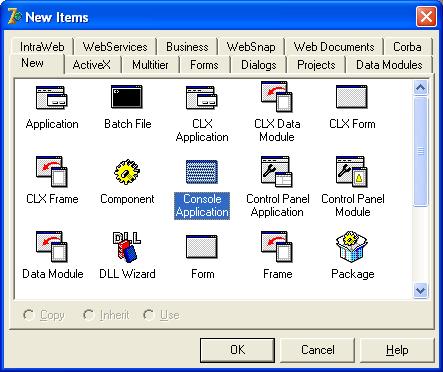Click the scrollbar up arrow

(420, 88)
